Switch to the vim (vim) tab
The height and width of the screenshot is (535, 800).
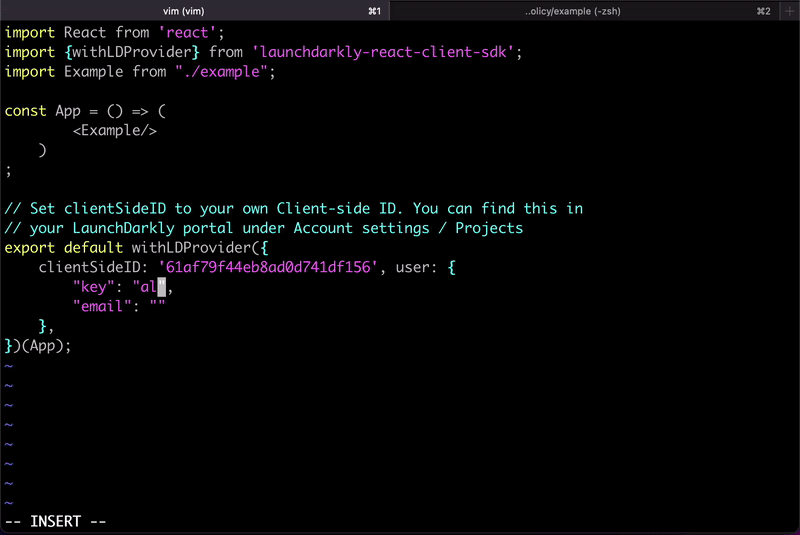pyautogui.click(x=194, y=11)
